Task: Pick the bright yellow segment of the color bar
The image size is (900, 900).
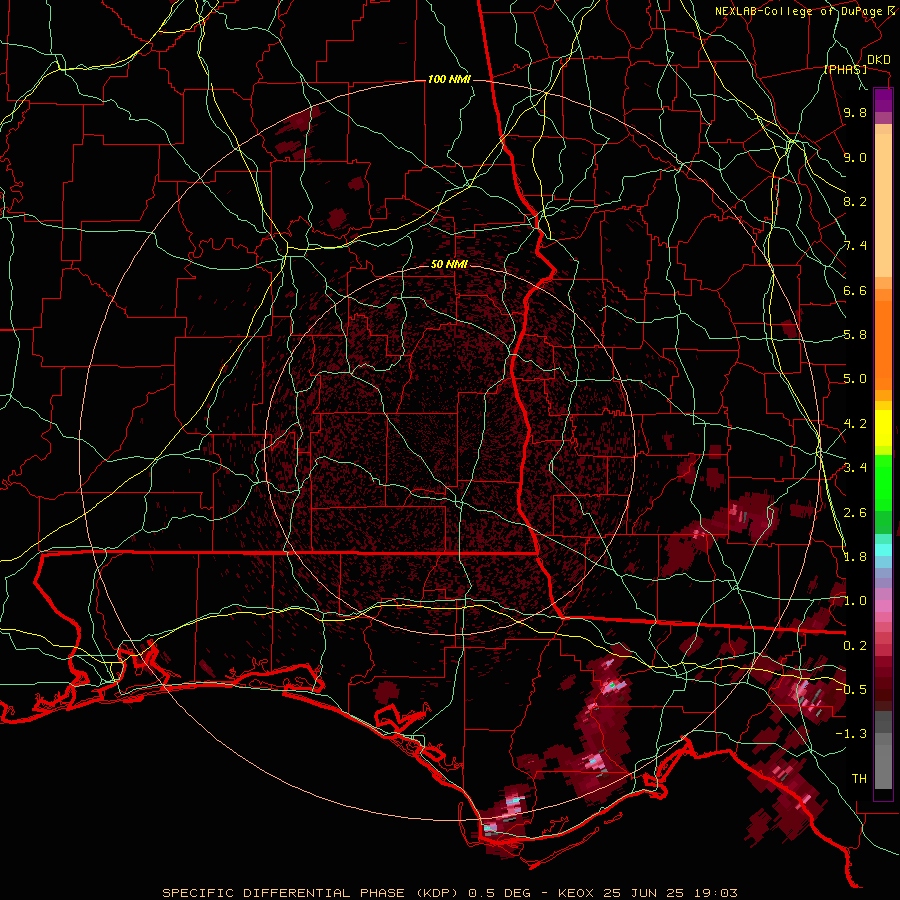Action: 883,428
